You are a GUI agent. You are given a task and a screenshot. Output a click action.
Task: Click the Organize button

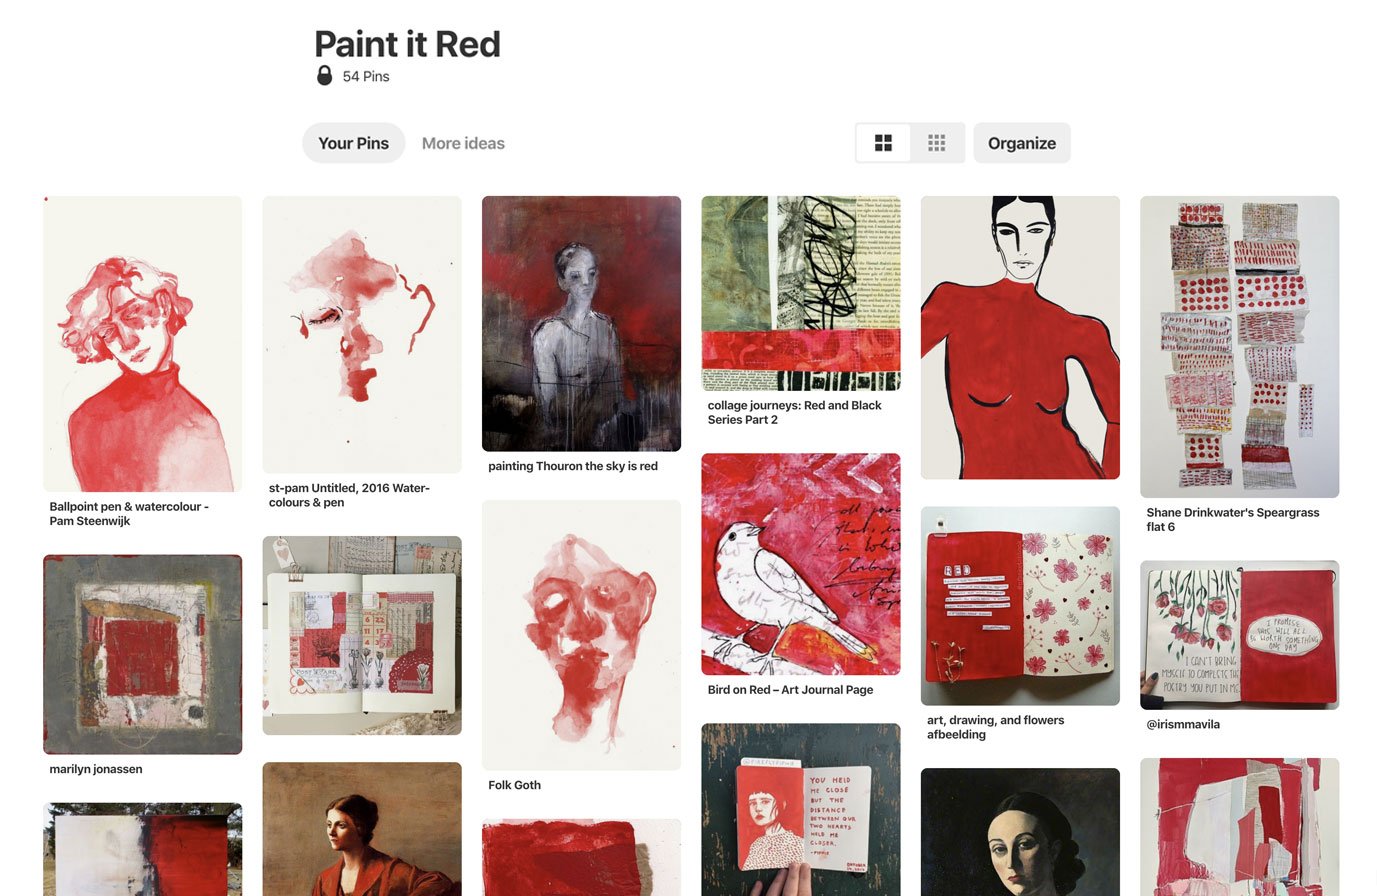coord(1022,143)
